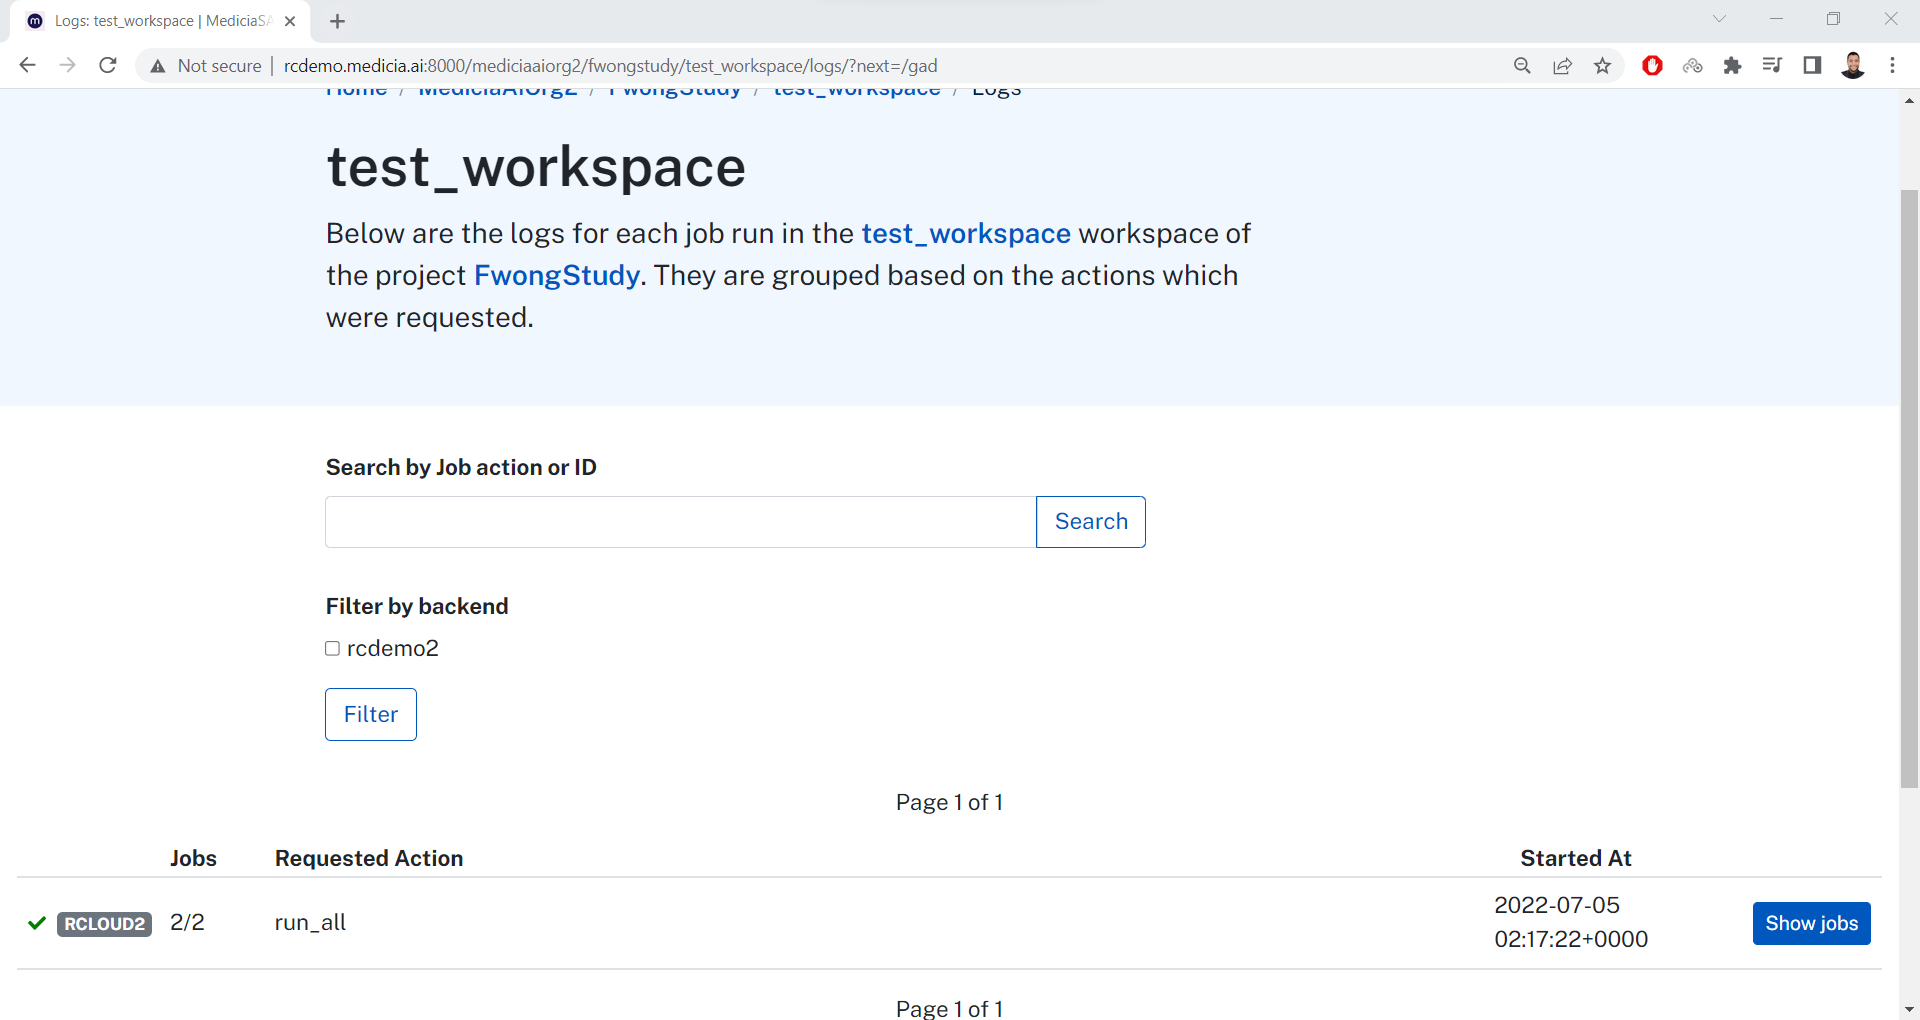Click the scrollbar down arrow
The image size is (1920, 1020).
click(x=1909, y=1009)
